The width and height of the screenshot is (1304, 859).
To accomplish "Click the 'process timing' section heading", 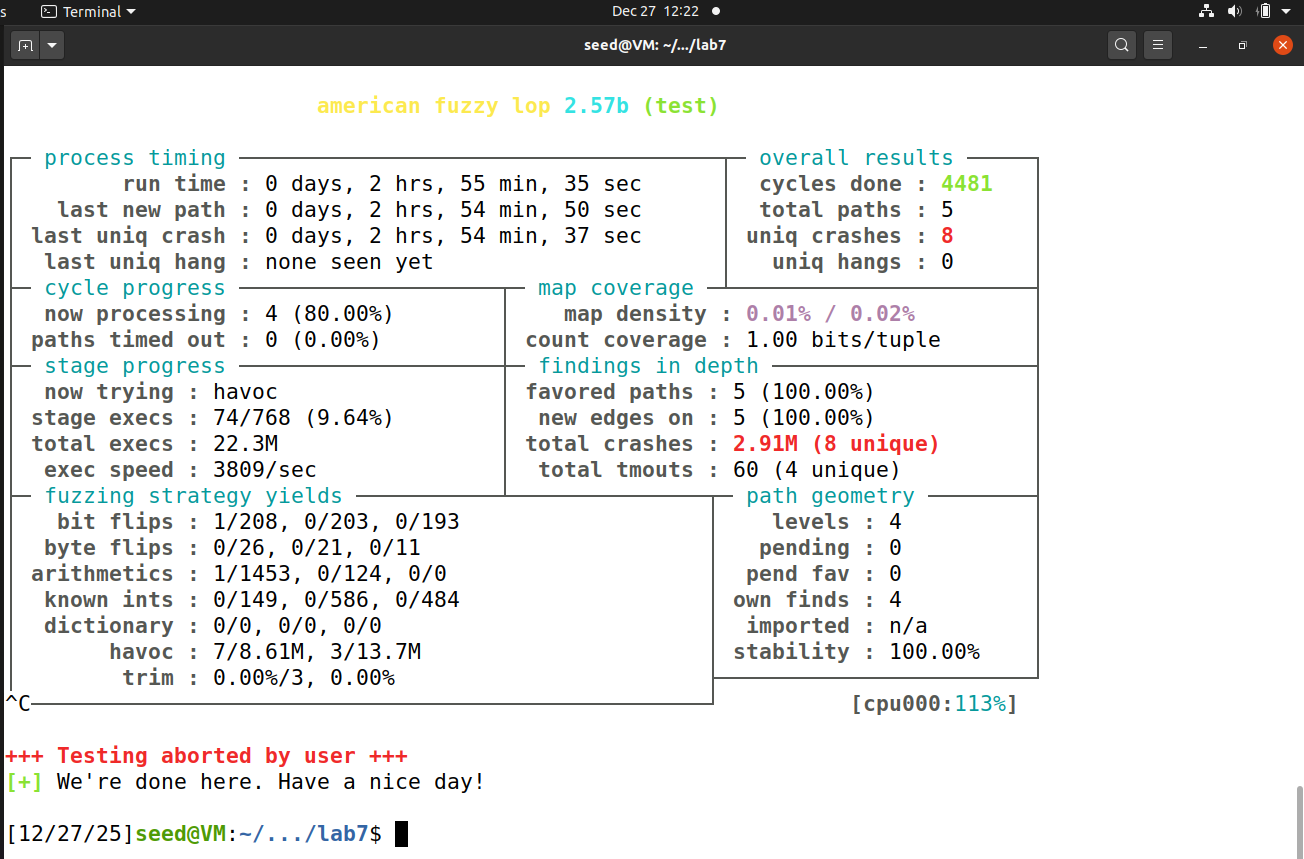I will 135,158.
